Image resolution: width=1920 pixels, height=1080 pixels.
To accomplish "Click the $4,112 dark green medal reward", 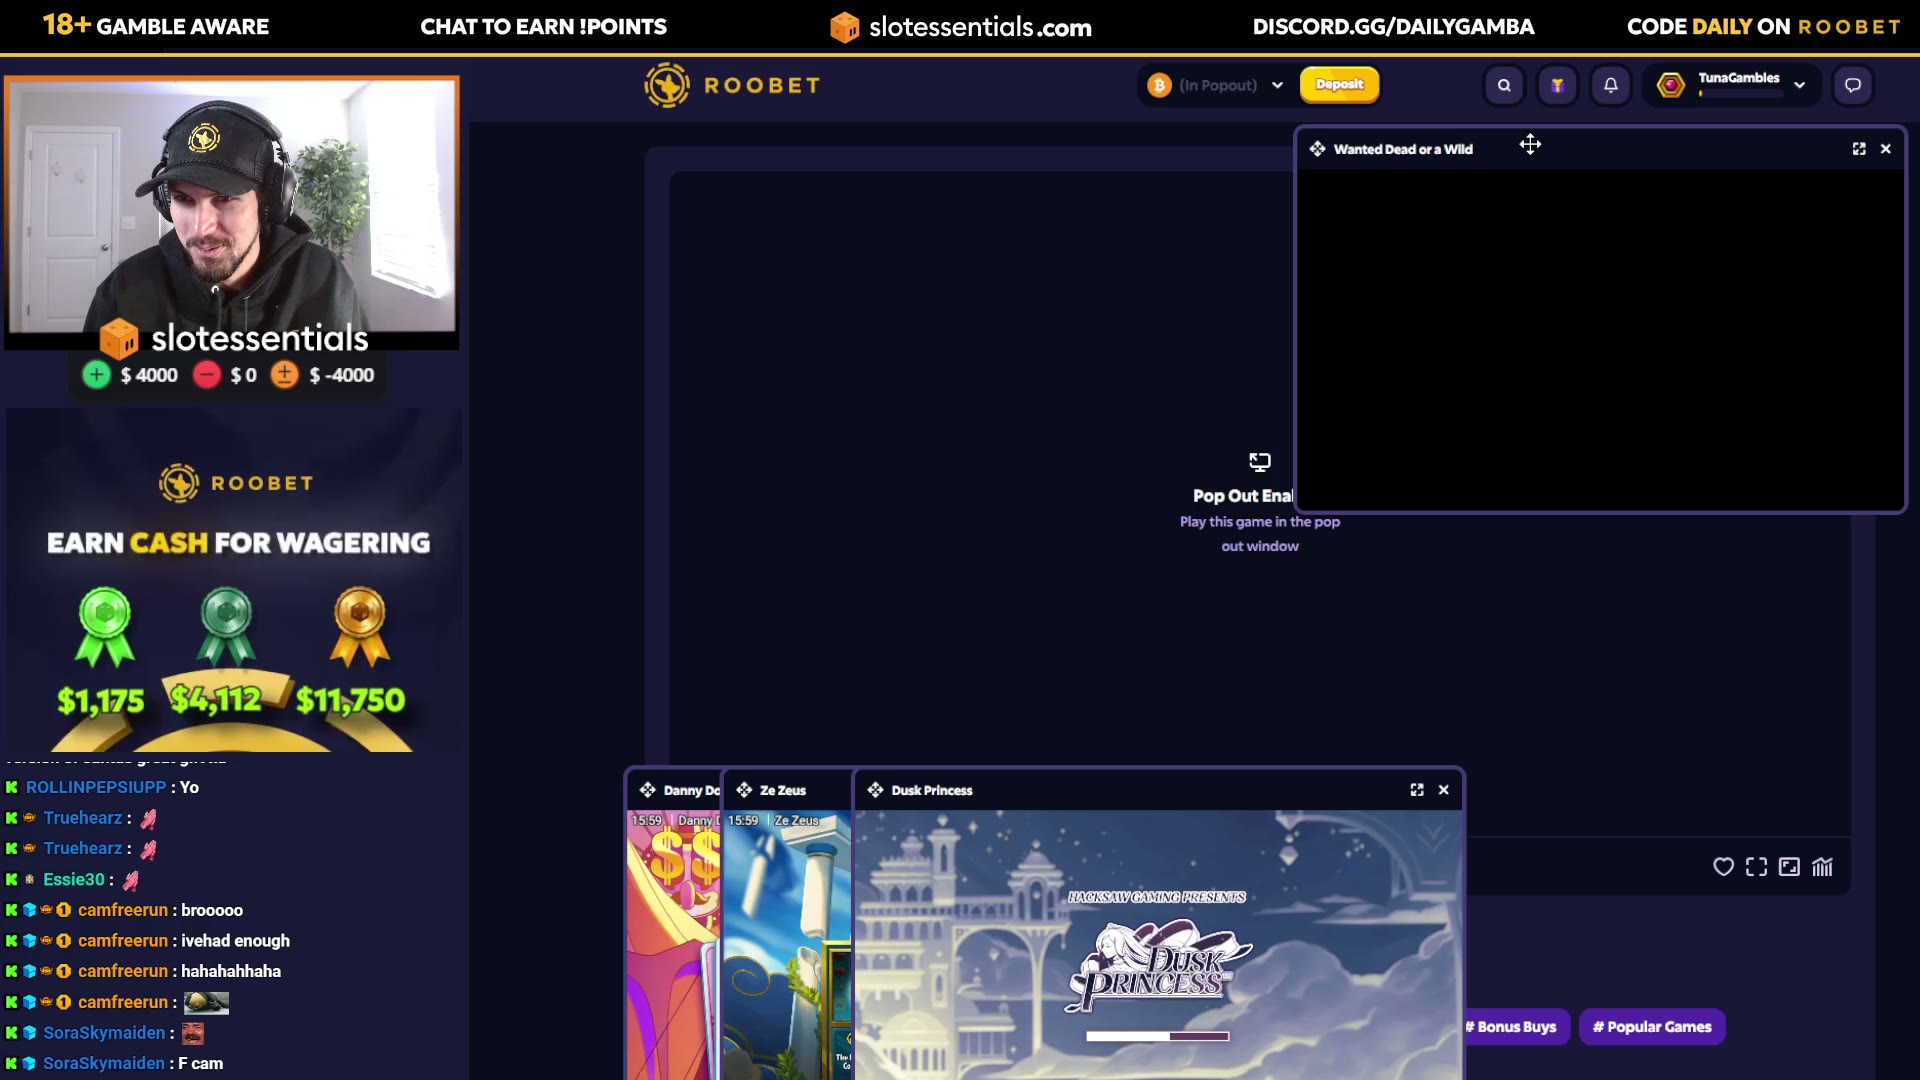I will point(226,627).
